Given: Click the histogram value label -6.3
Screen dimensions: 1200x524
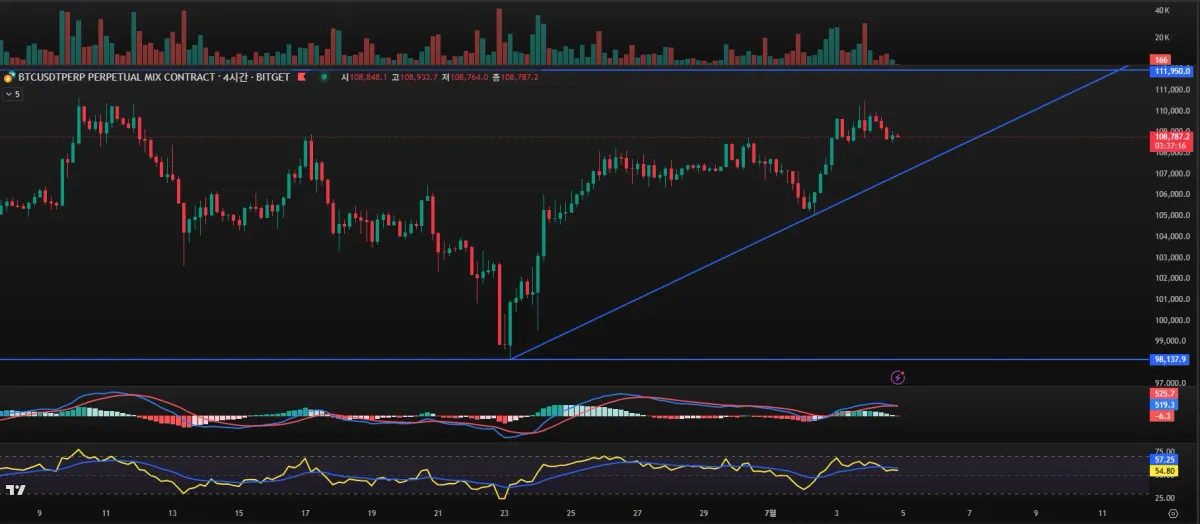Looking at the screenshot, I should 1164,416.
